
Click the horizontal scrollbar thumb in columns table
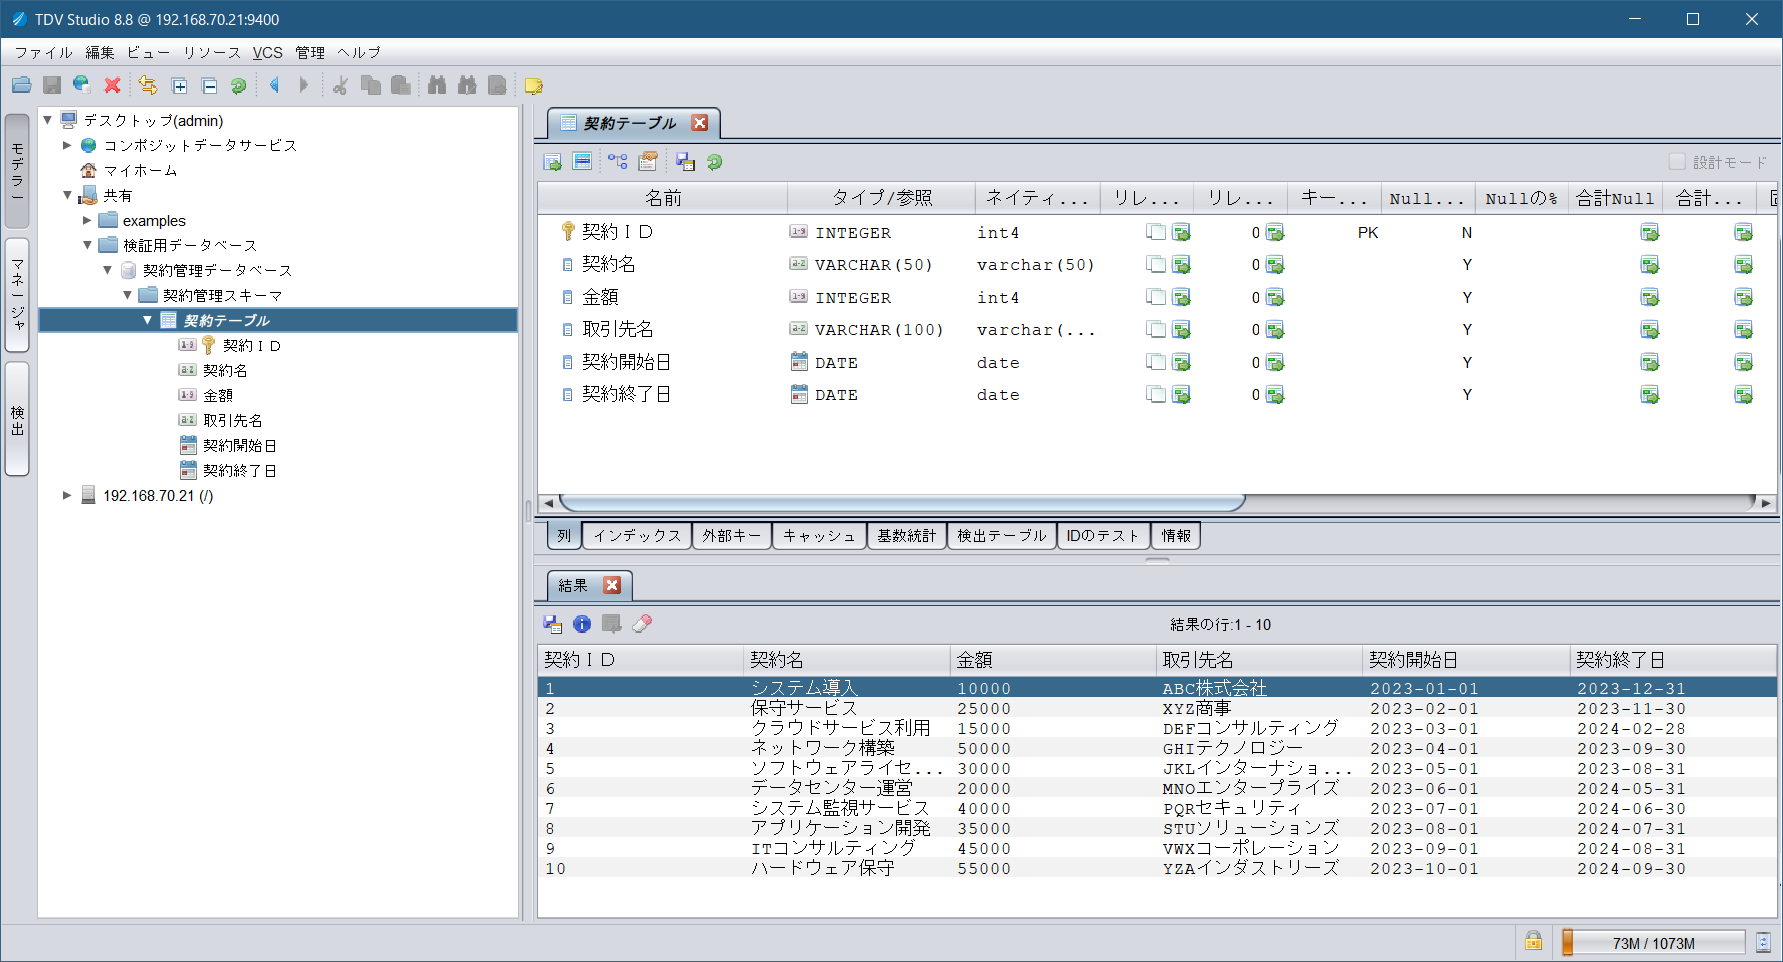click(902, 502)
